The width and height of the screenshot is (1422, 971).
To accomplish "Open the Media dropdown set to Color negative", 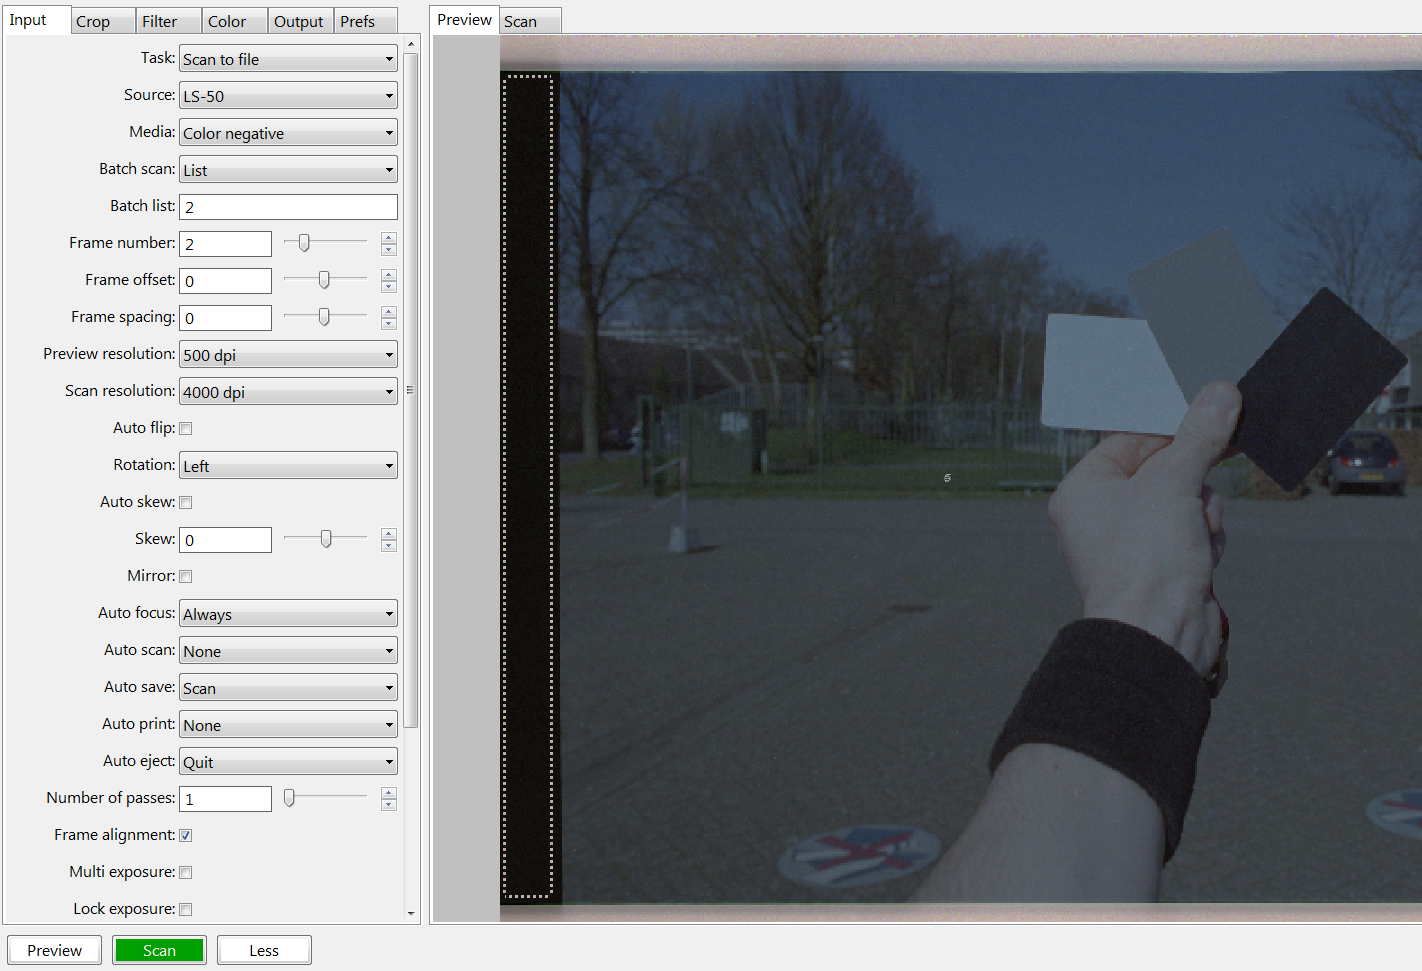I will click(287, 132).
